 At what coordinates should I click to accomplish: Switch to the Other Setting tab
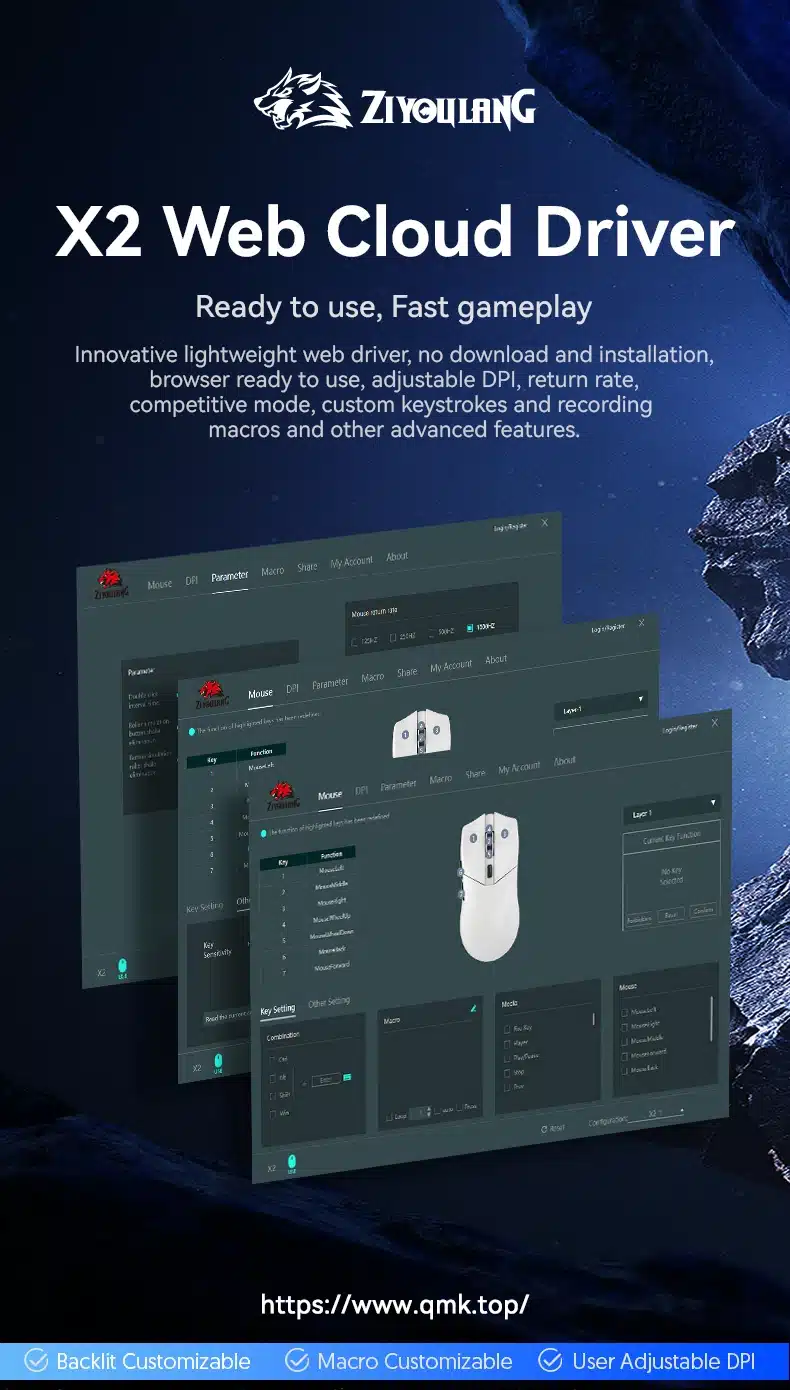point(328,1002)
